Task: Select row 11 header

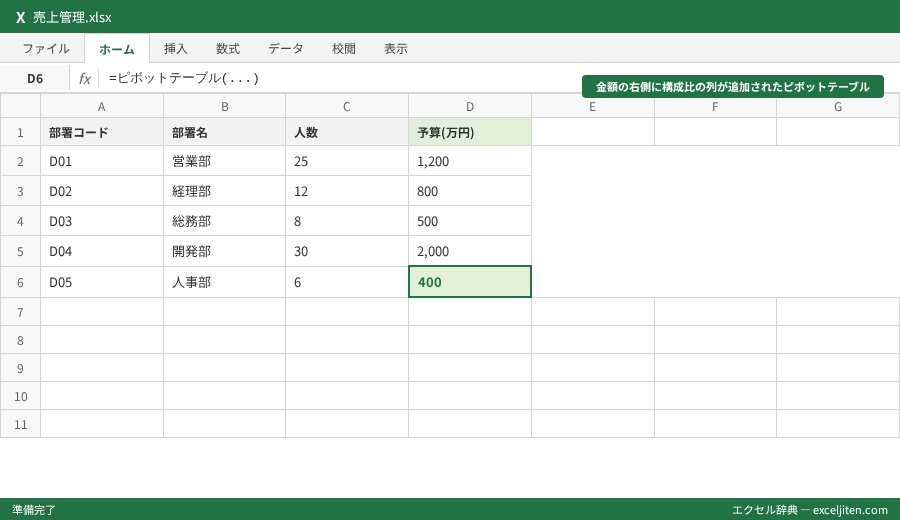Action: coord(20,424)
